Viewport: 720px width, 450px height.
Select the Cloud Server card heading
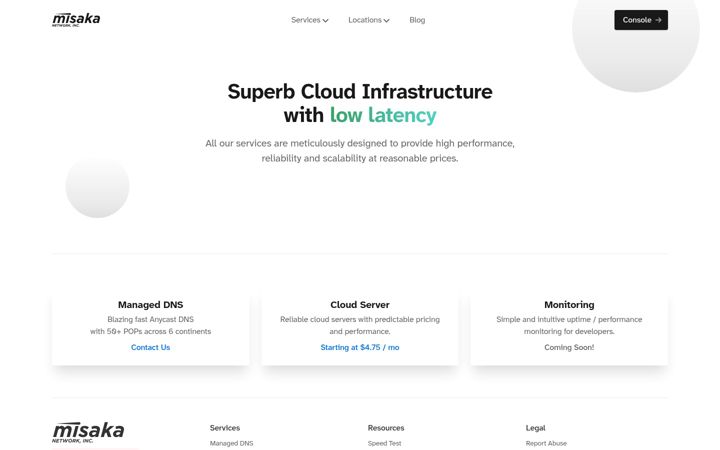[x=360, y=305]
